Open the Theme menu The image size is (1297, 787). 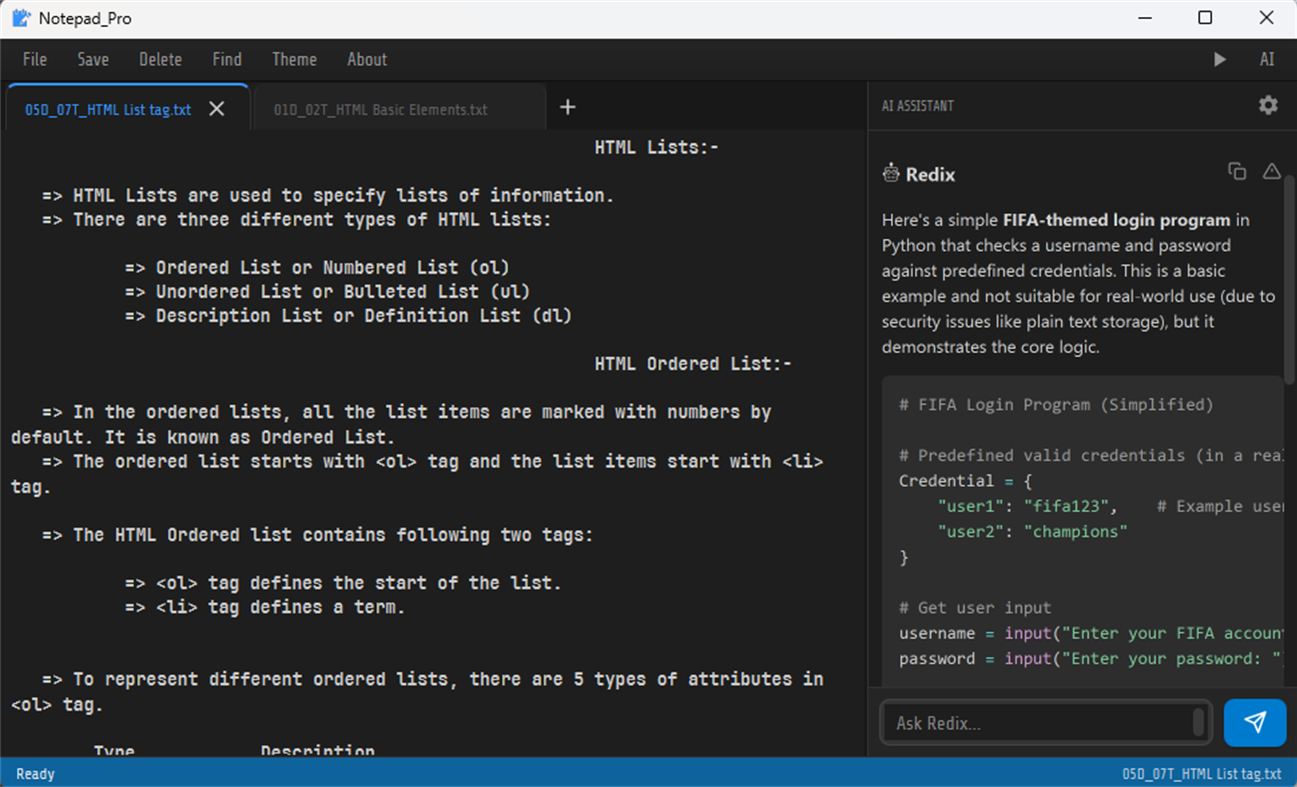294,60
